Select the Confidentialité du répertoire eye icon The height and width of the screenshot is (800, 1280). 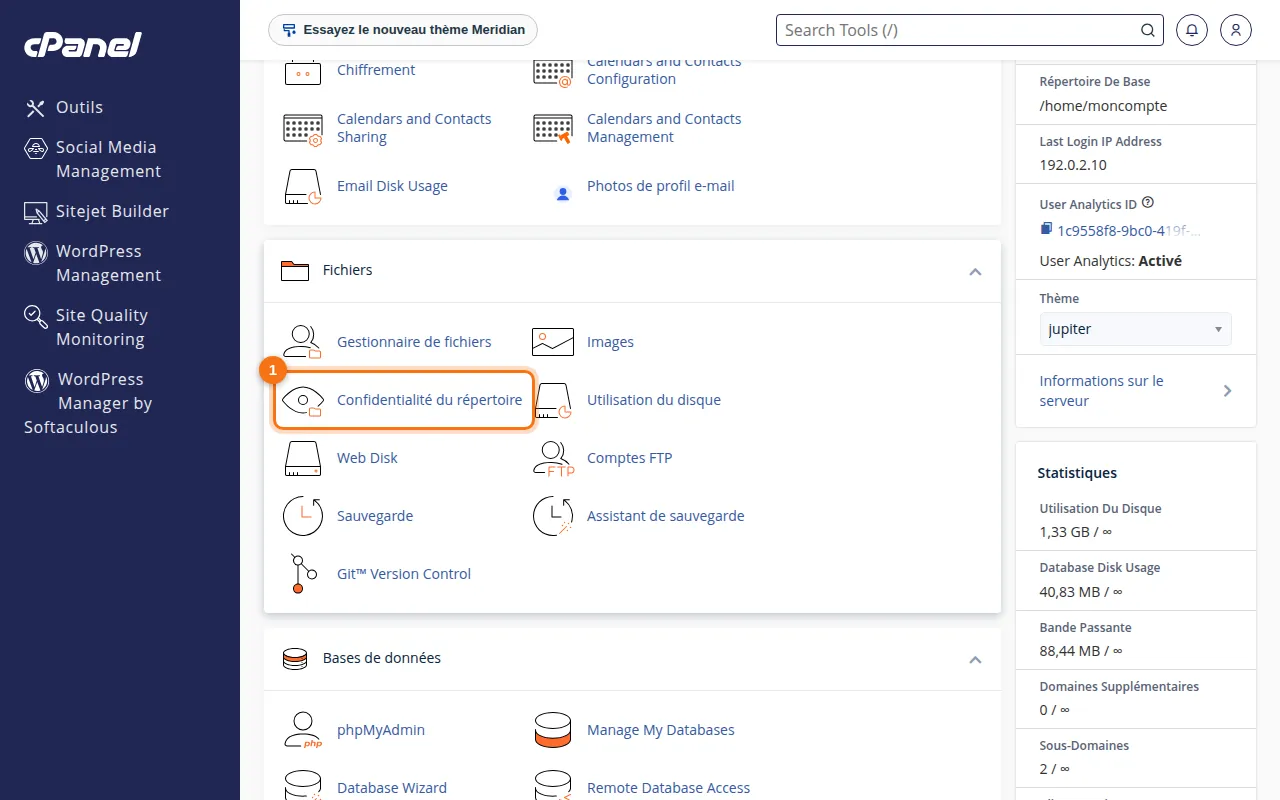[303, 400]
